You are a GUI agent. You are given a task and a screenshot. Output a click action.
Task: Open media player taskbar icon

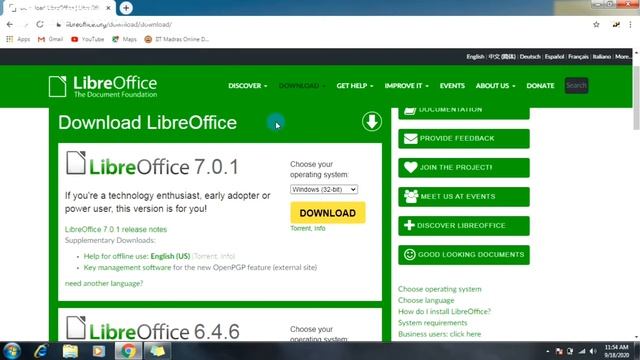[x=99, y=351]
